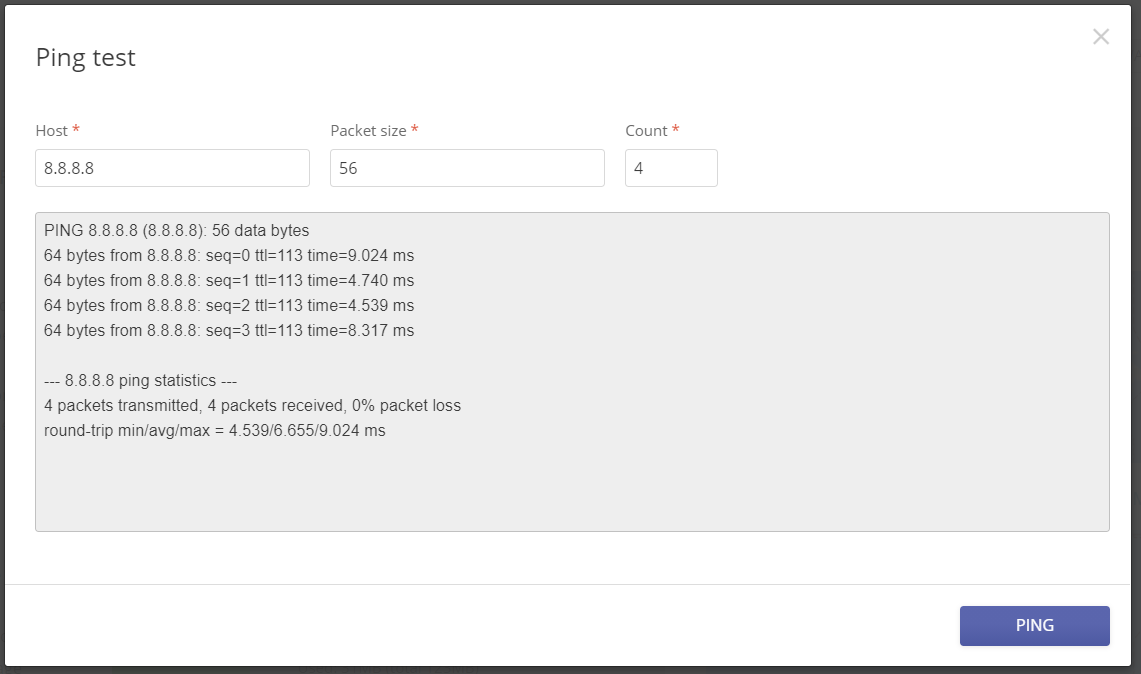Click the value 4 in Count field
Screen dimensions: 1141x674
640,167
